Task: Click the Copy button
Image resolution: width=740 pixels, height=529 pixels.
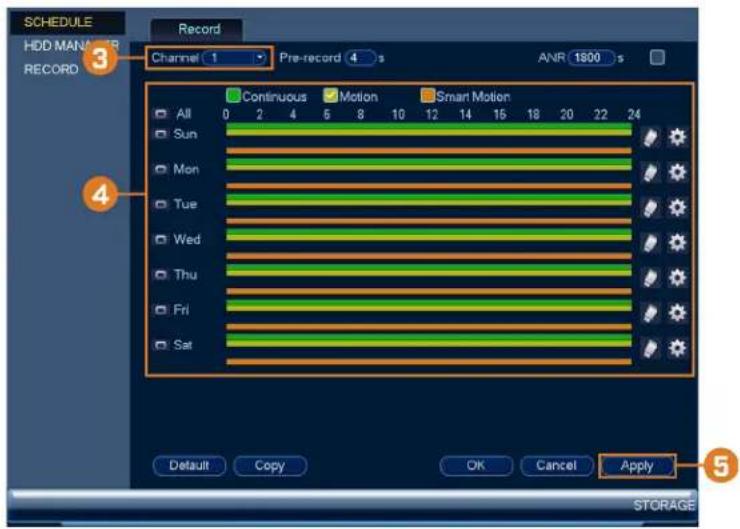Action: (x=270, y=466)
